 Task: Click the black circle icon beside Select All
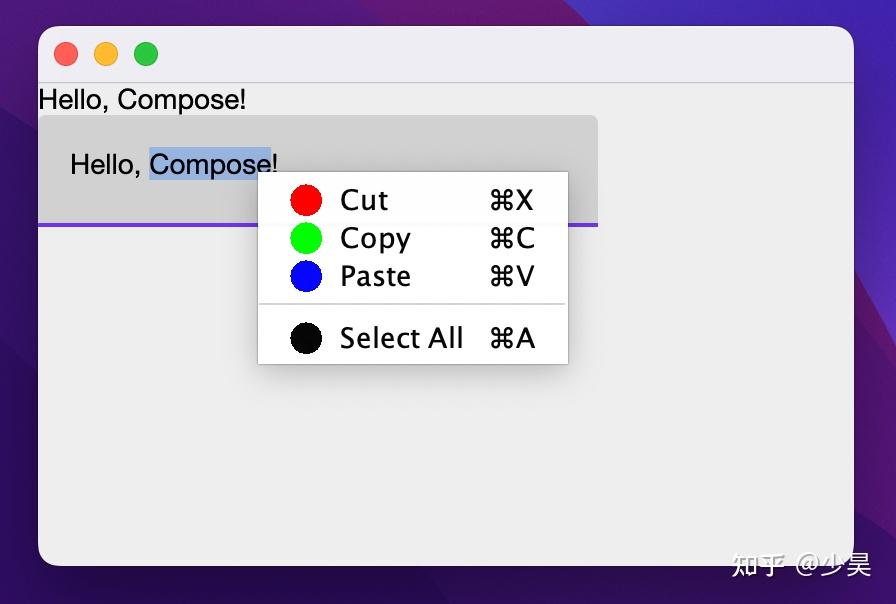[306, 338]
